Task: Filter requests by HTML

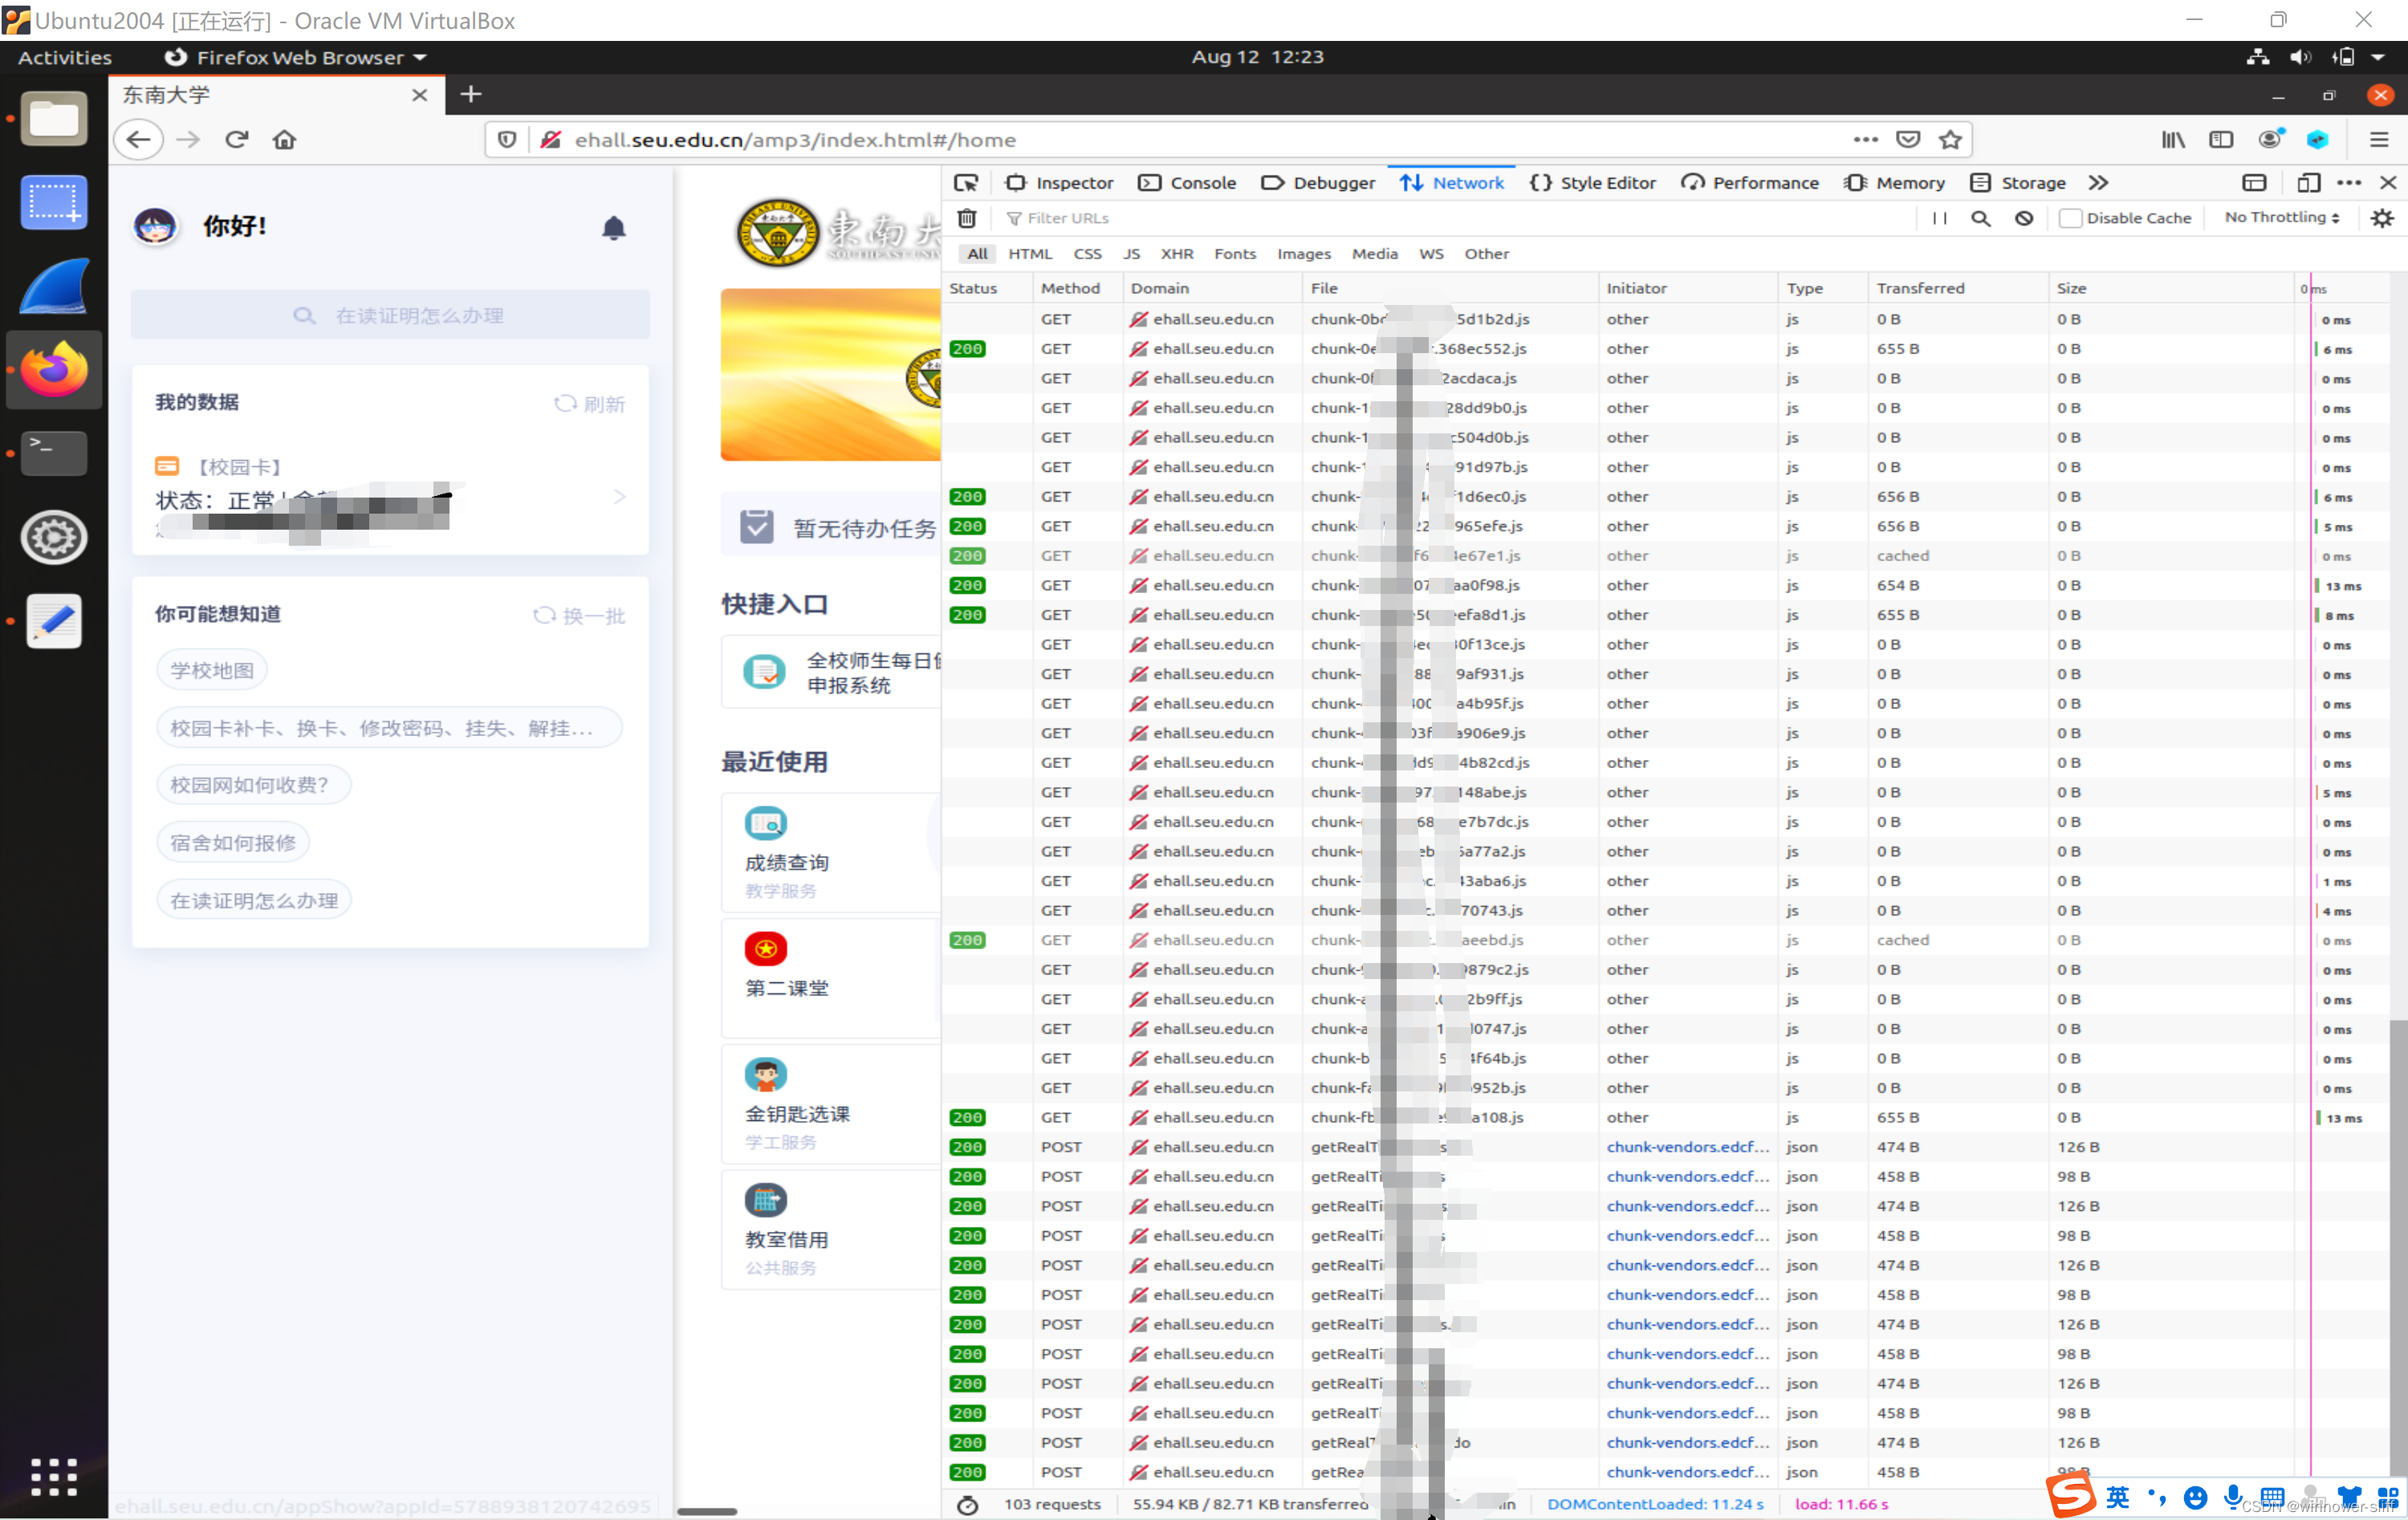Action: pos(1030,254)
